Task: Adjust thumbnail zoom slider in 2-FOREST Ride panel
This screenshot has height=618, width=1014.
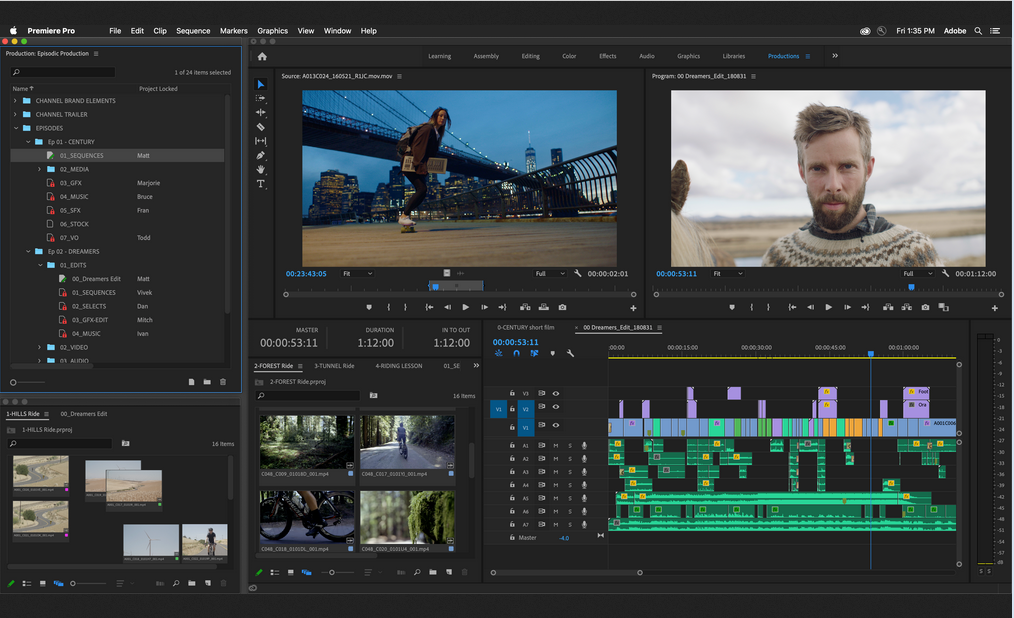Action: pos(332,572)
